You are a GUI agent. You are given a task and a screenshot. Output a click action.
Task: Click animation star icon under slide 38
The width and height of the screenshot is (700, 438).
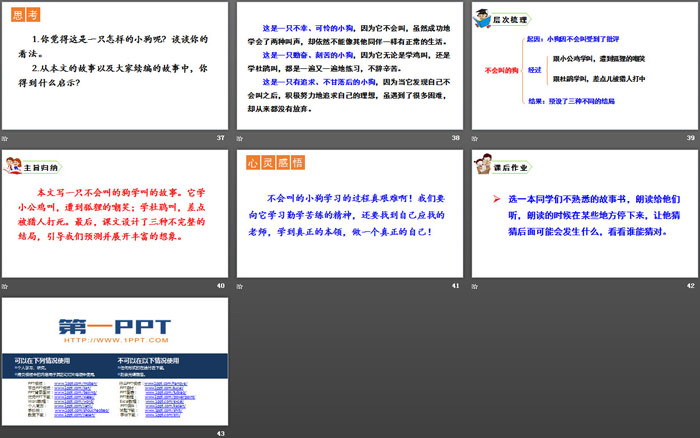(x=240, y=138)
